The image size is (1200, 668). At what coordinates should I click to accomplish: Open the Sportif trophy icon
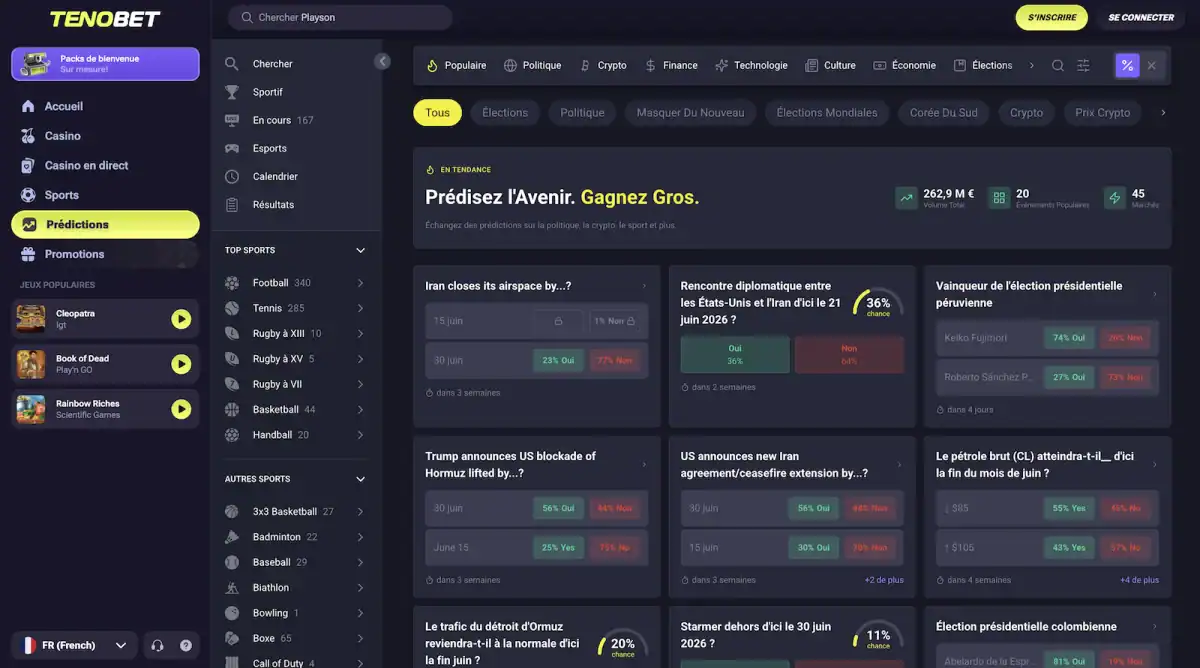(x=232, y=92)
